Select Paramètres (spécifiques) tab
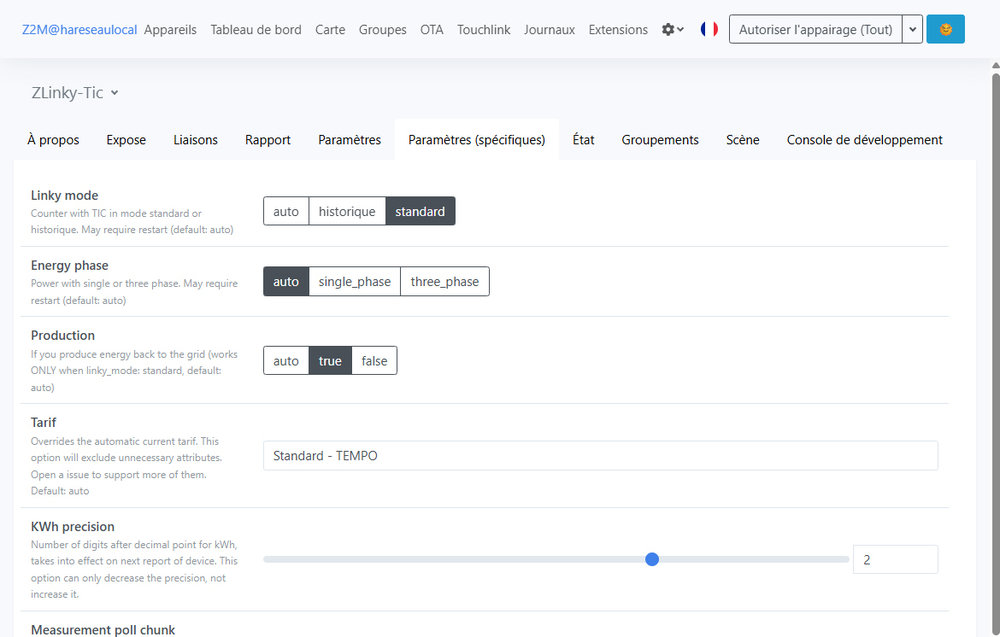 476,140
